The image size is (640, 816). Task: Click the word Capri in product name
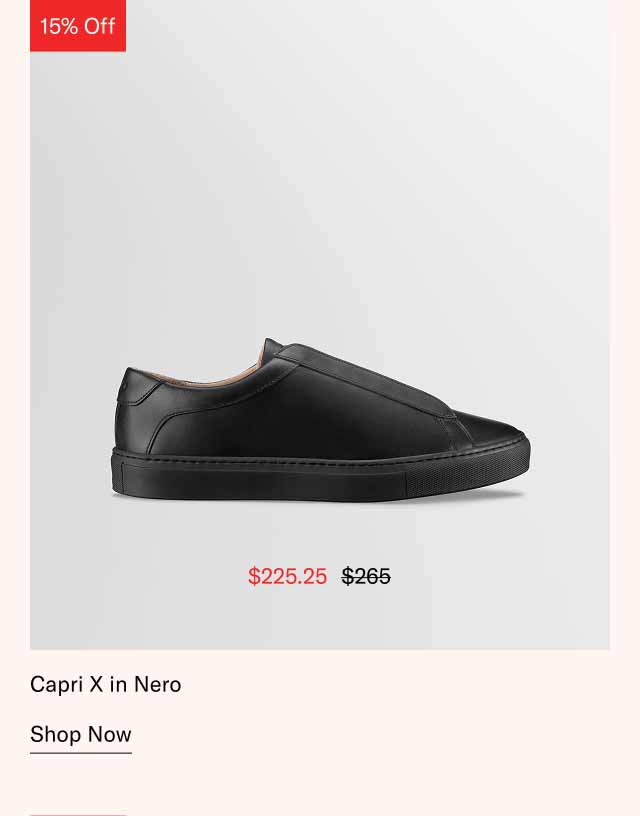(55, 685)
